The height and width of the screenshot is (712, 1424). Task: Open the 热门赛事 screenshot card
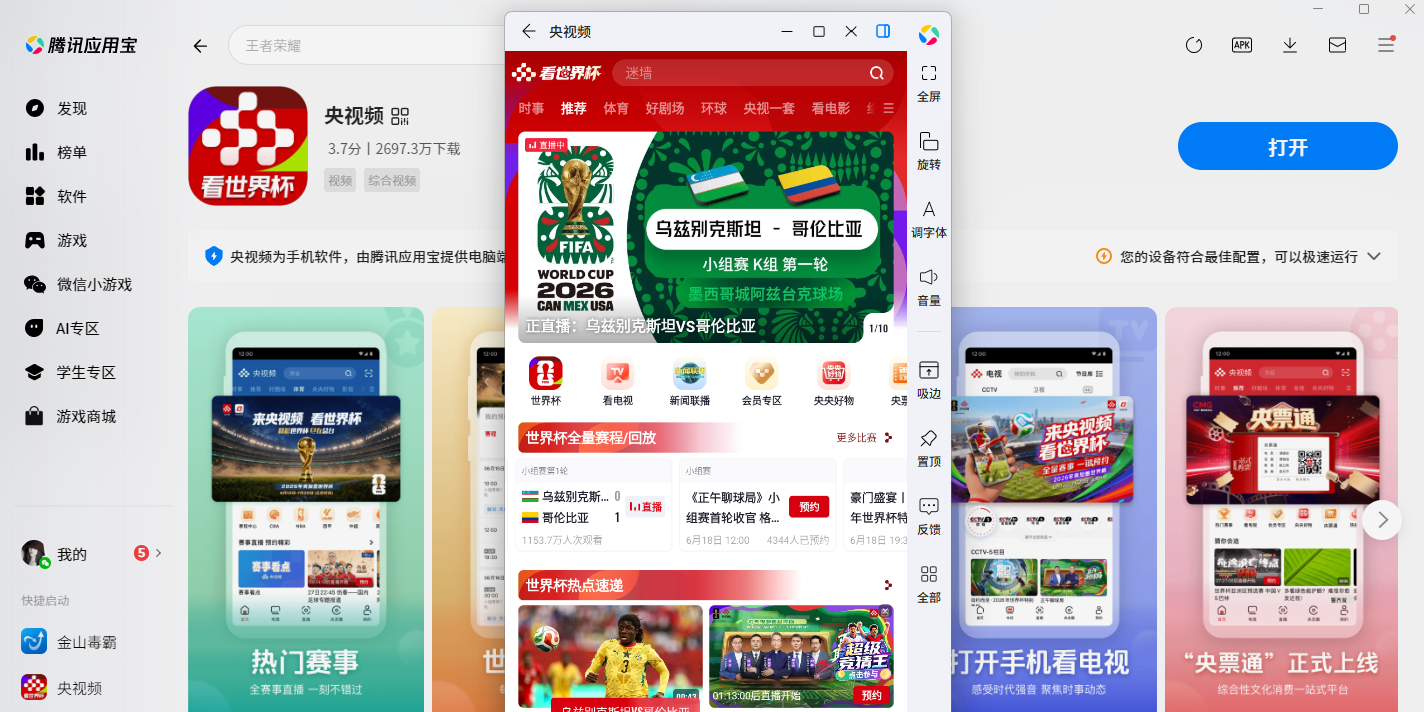coord(306,509)
